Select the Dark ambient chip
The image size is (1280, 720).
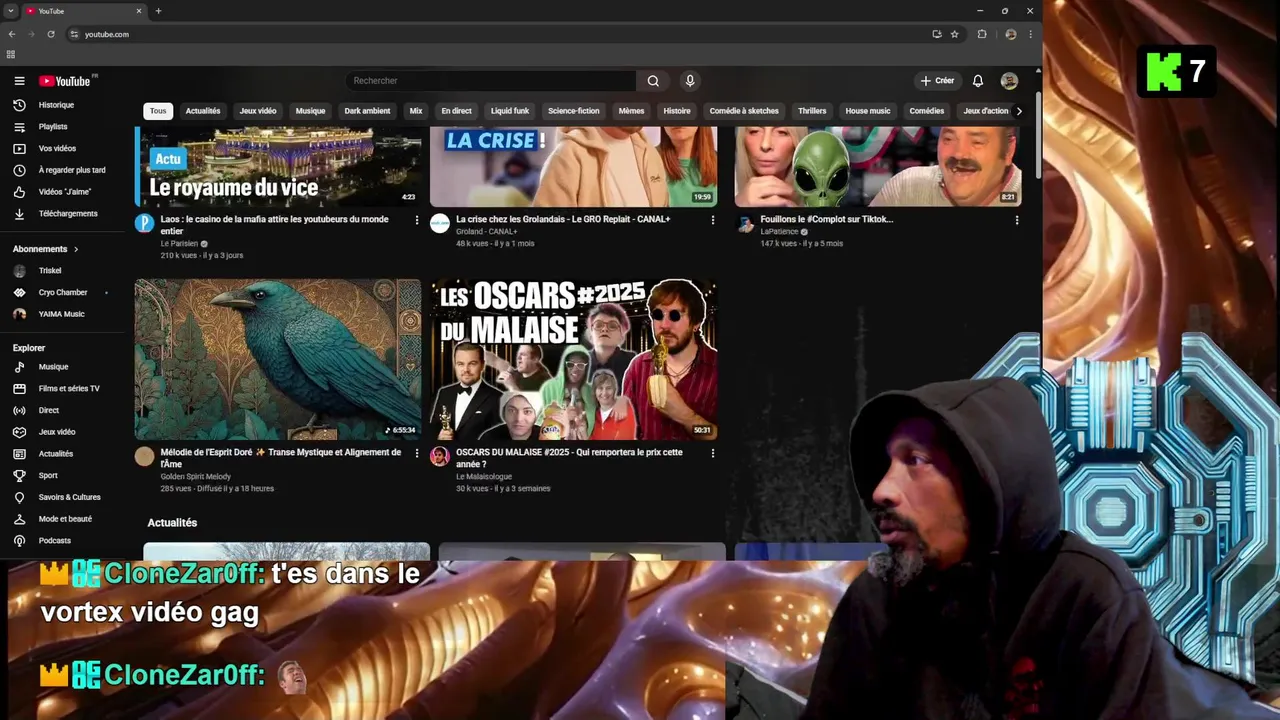(x=367, y=111)
